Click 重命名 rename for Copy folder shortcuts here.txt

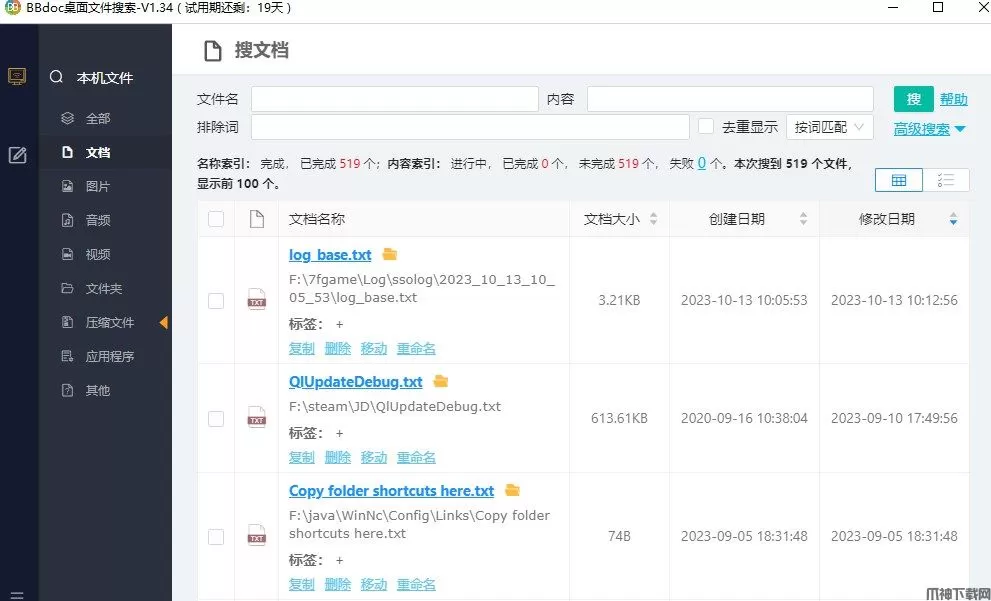point(416,585)
